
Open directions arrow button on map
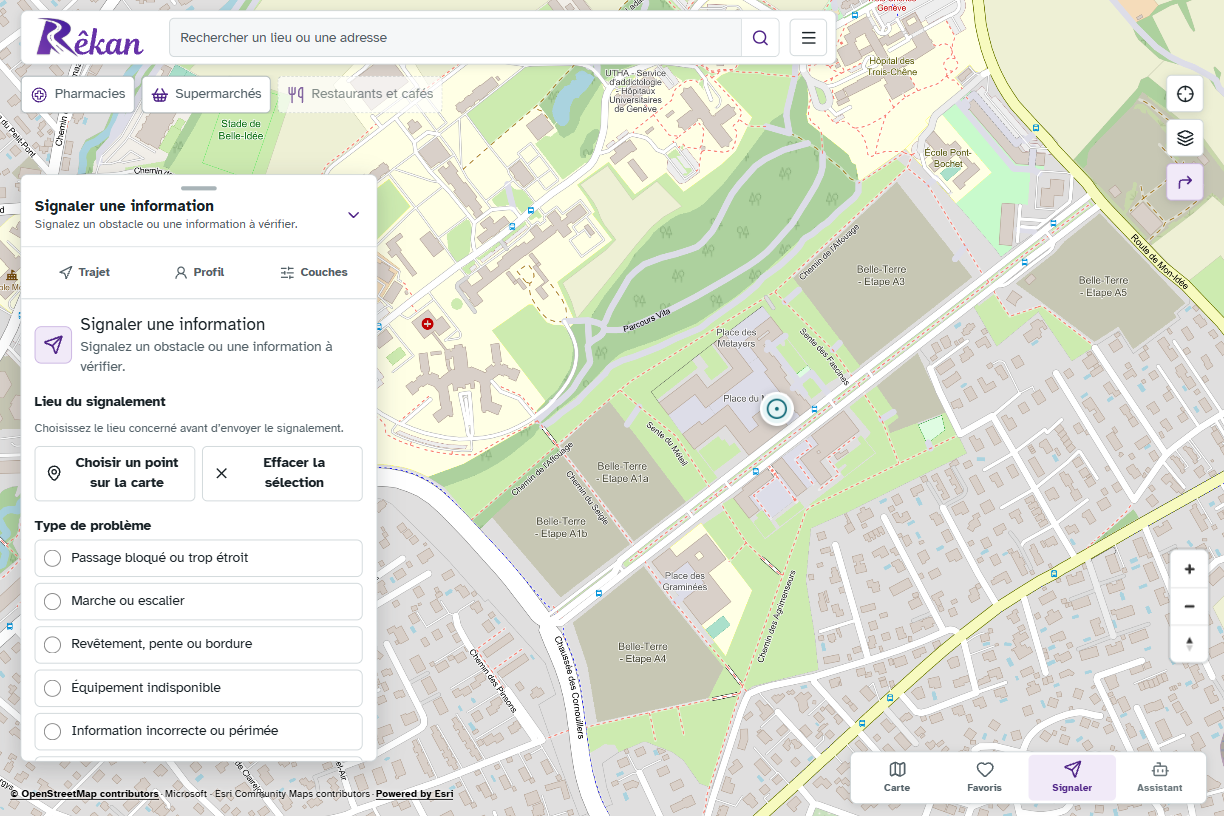1185,182
